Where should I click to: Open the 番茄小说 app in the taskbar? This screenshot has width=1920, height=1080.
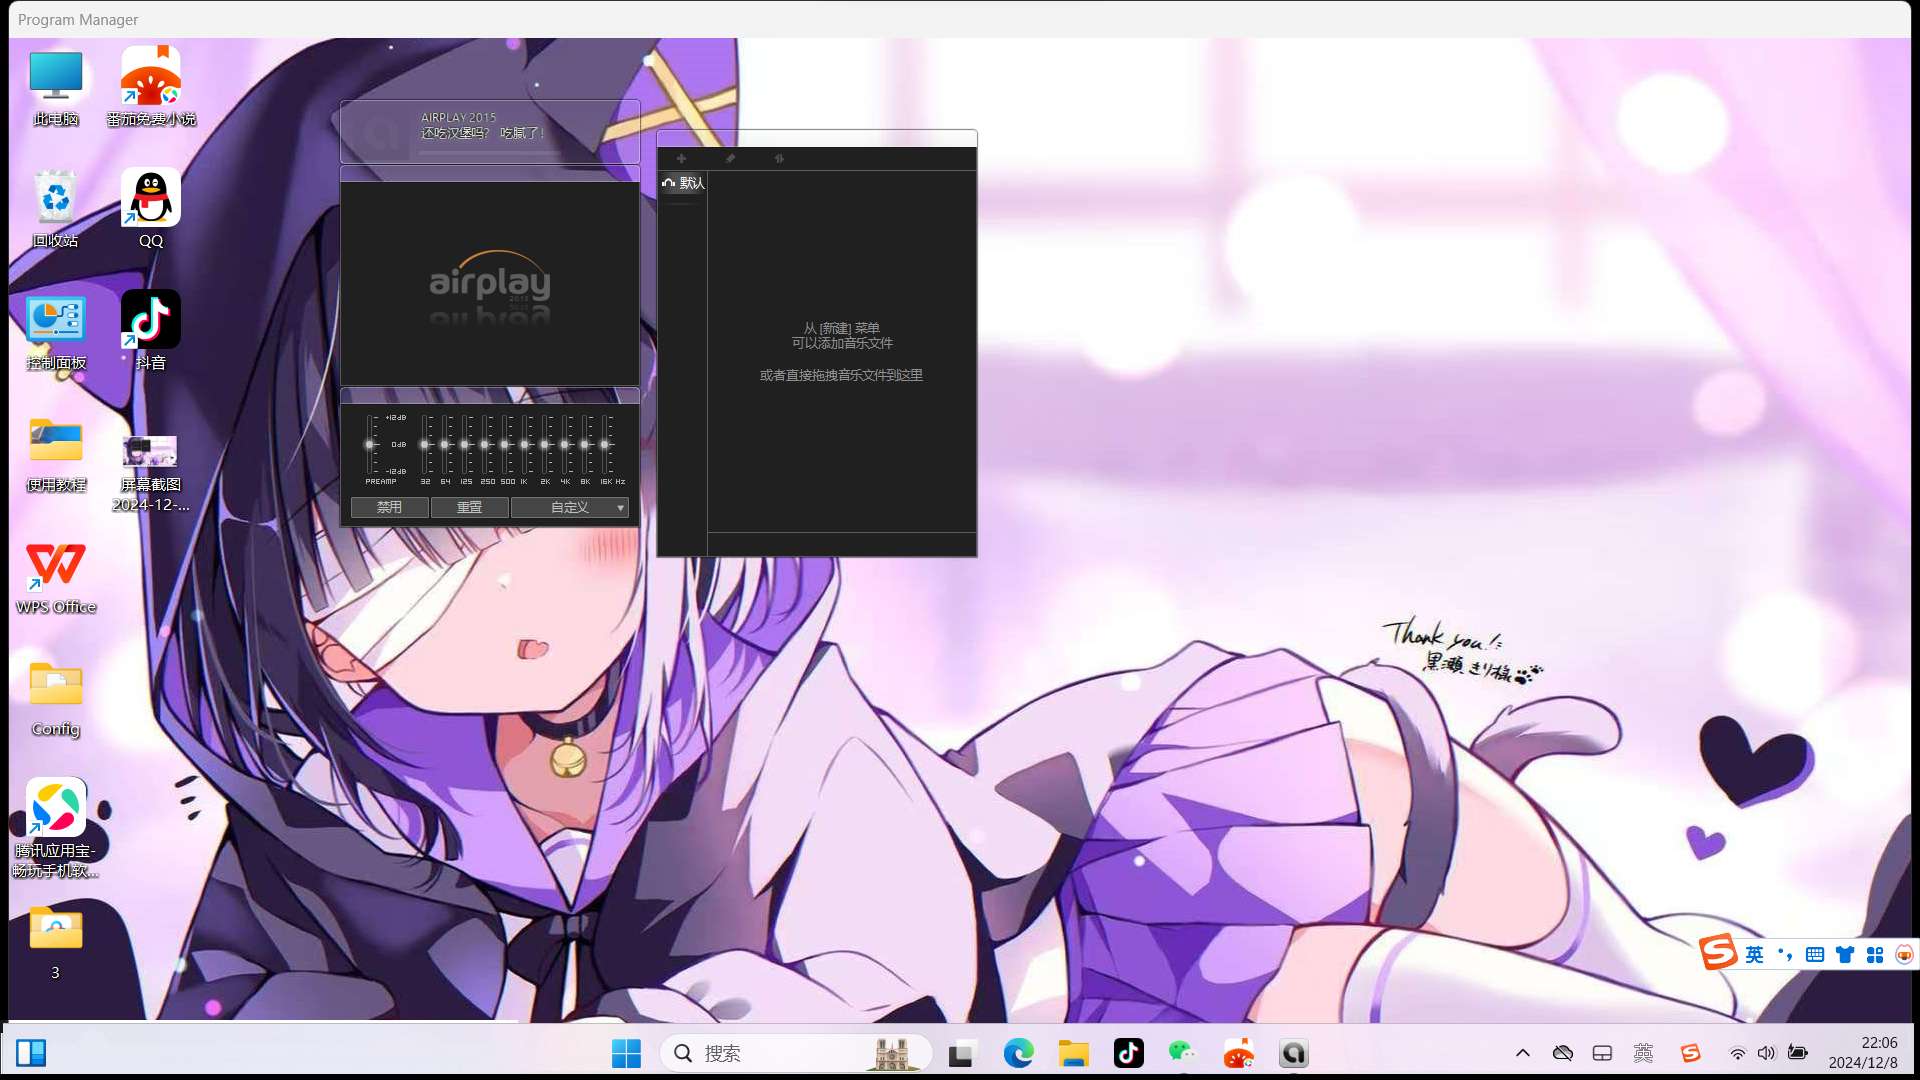[x=1239, y=1053]
